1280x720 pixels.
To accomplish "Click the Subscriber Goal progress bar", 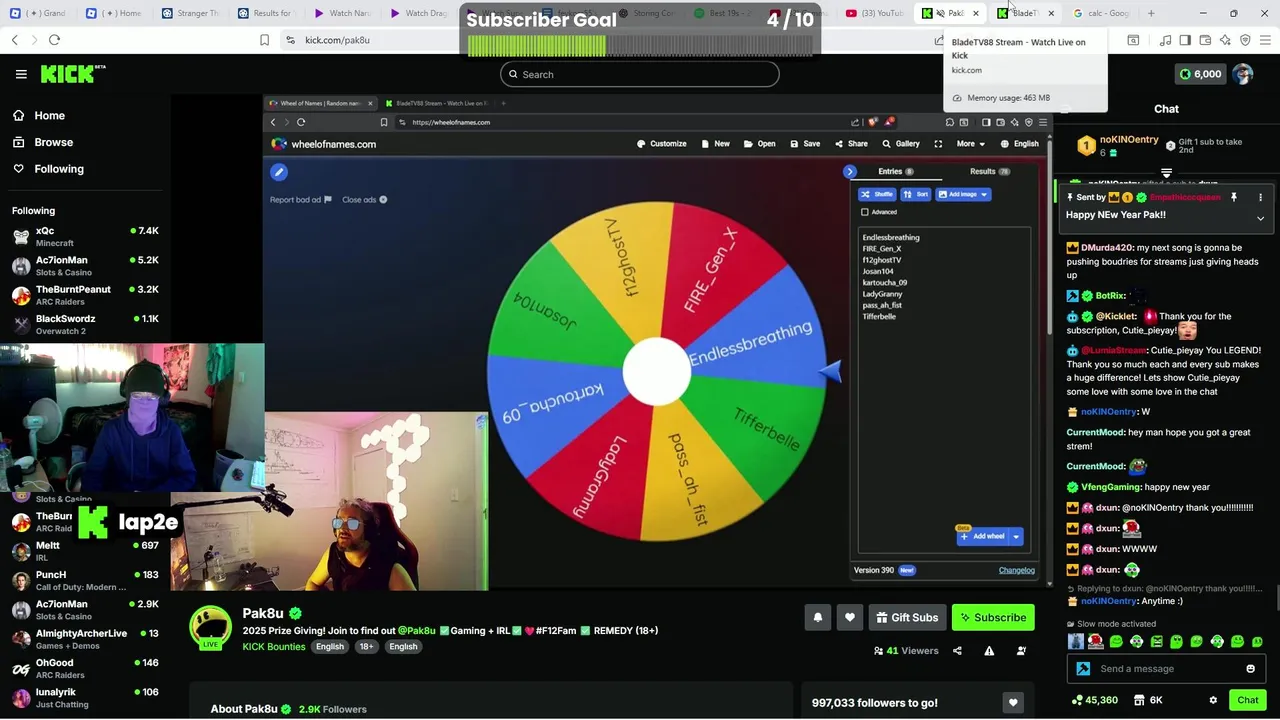I will coord(640,46).
